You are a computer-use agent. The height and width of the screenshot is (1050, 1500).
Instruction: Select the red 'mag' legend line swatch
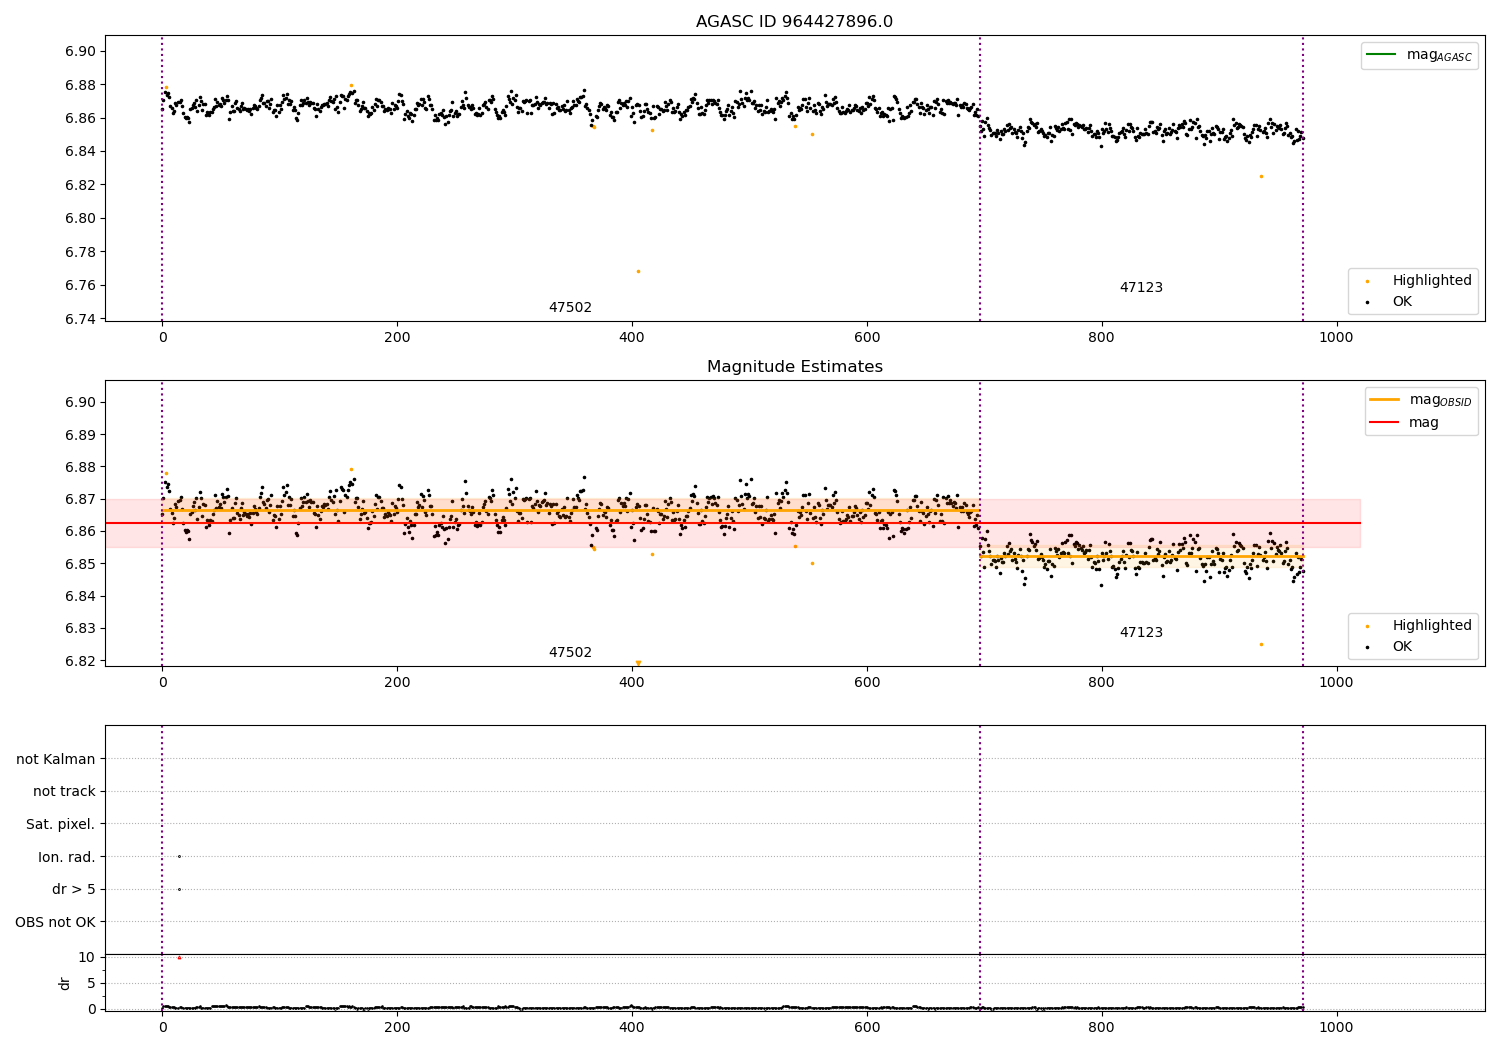[x=1384, y=422]
